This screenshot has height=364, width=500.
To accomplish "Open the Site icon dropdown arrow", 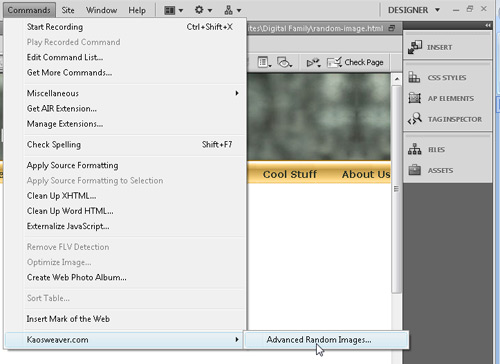I will pos(239,10).
